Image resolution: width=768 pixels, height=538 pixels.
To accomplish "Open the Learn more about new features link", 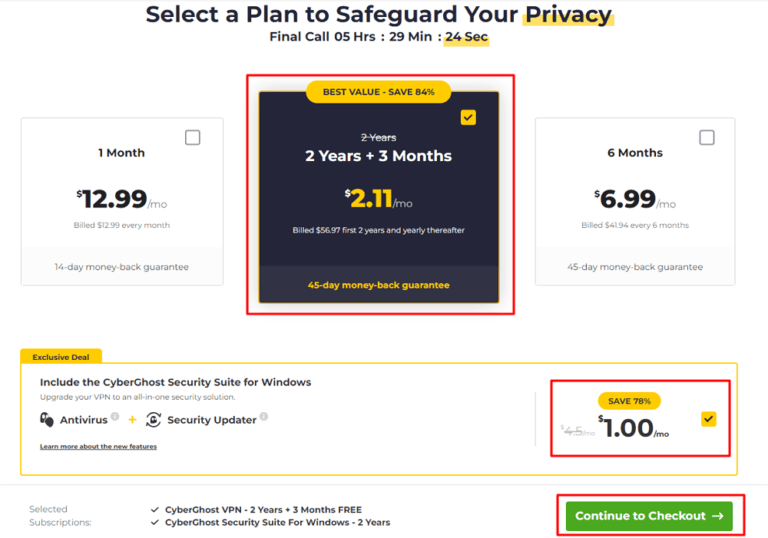I will click(98, 446).
